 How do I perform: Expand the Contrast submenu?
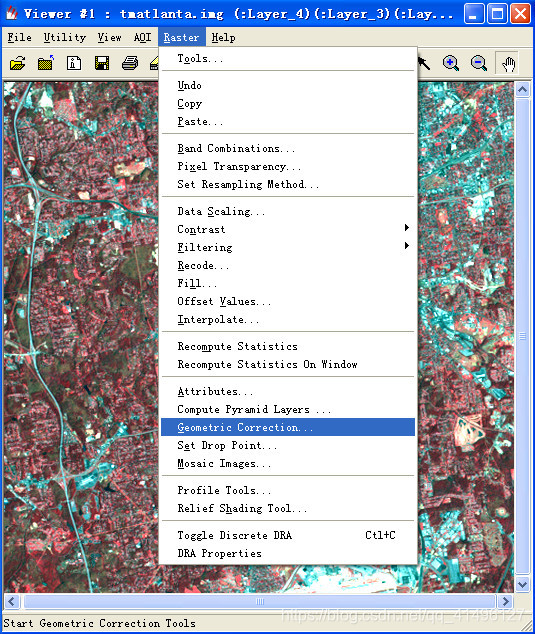click(288, 229)
